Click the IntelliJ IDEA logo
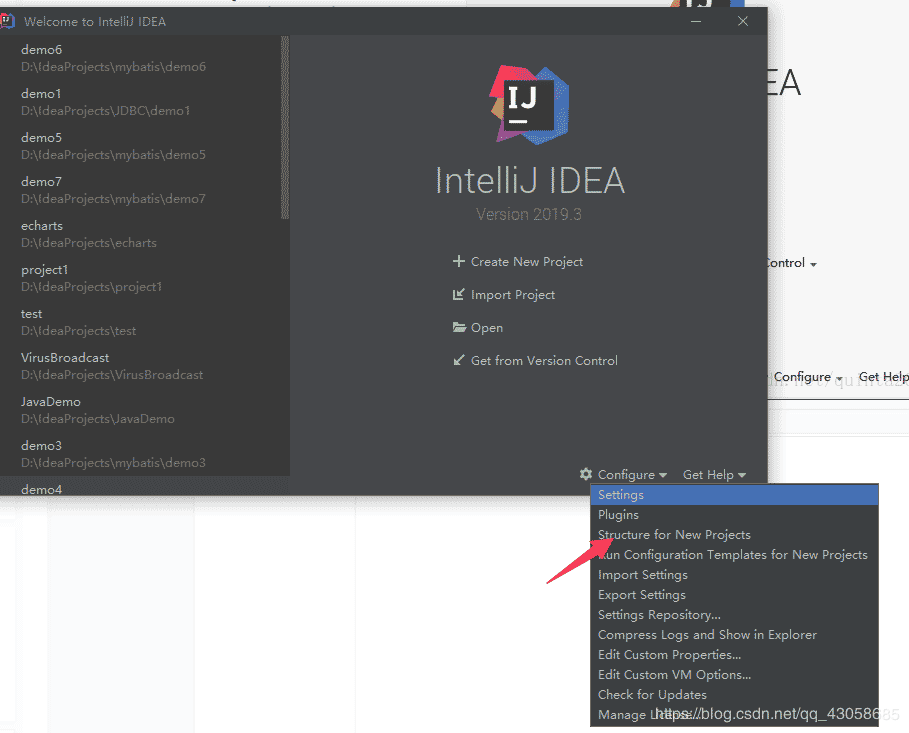This screenshot has width=909, height=733. coord(528,104)
